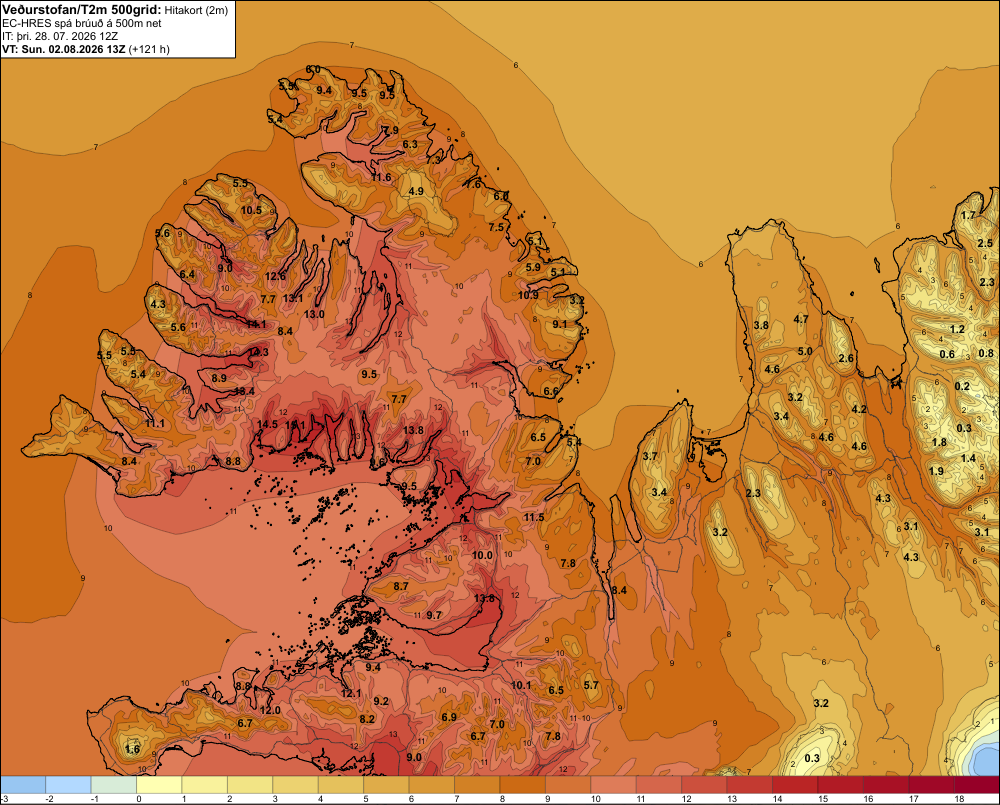1000x805 pixels.
Task: Click the temperature value "5.0" on the map
Action: [x=805, y=351]
